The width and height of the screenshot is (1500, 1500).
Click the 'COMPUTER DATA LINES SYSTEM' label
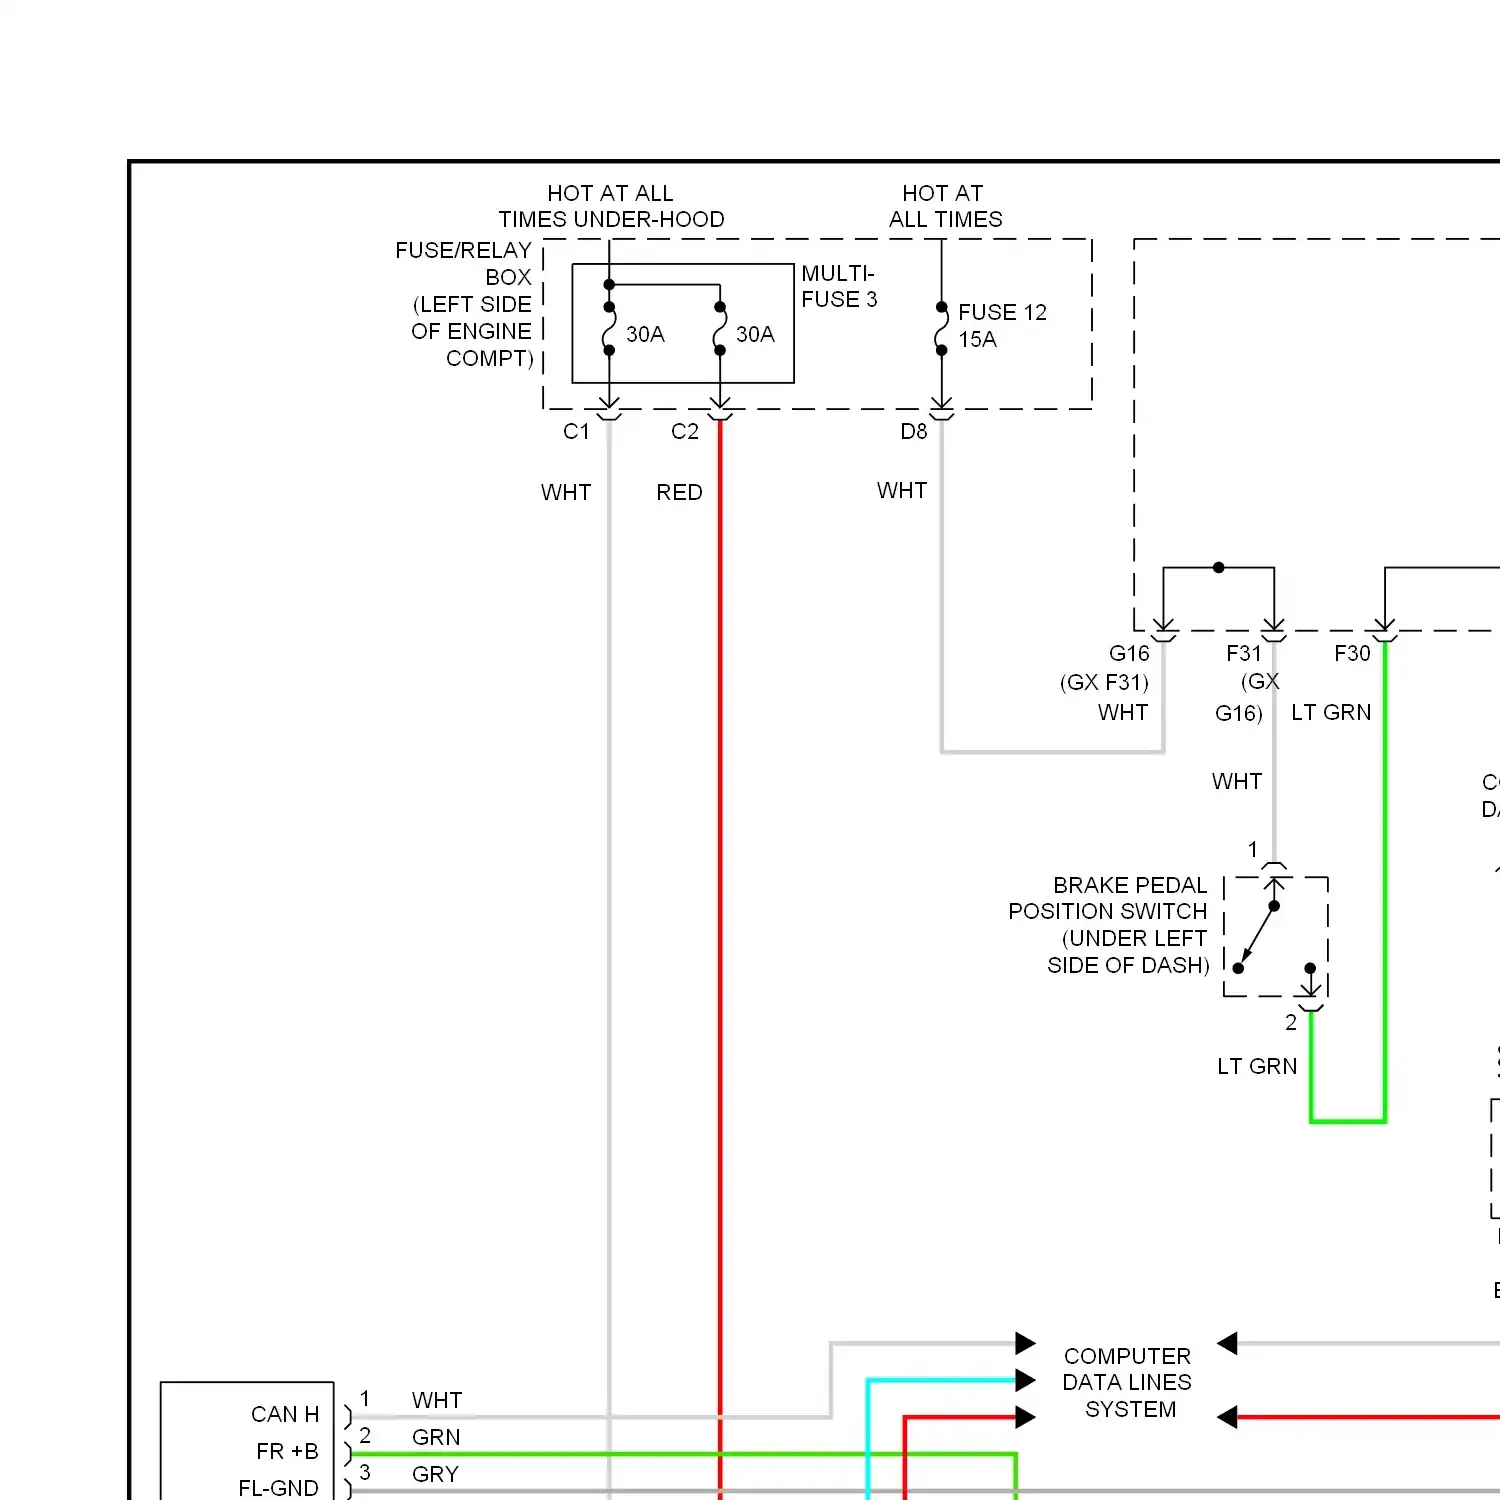click(x=1128, y=1383)
